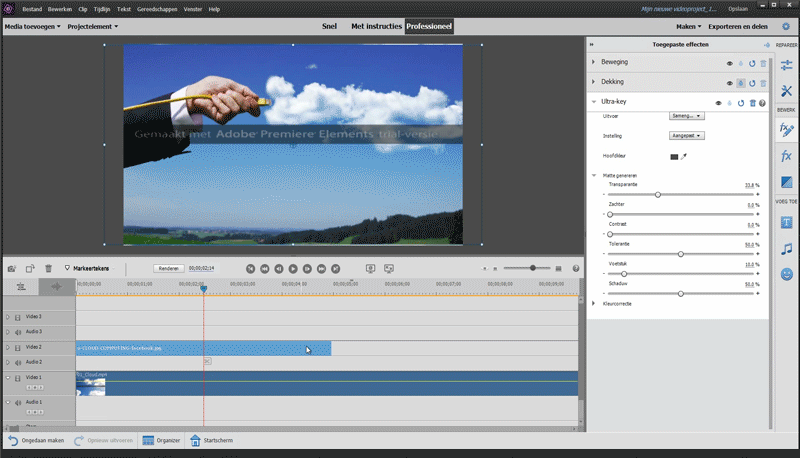Open the Tools wrench icon in sidebar
The width and height of the screenshot is (800, 458).
(x=786, y=92)
